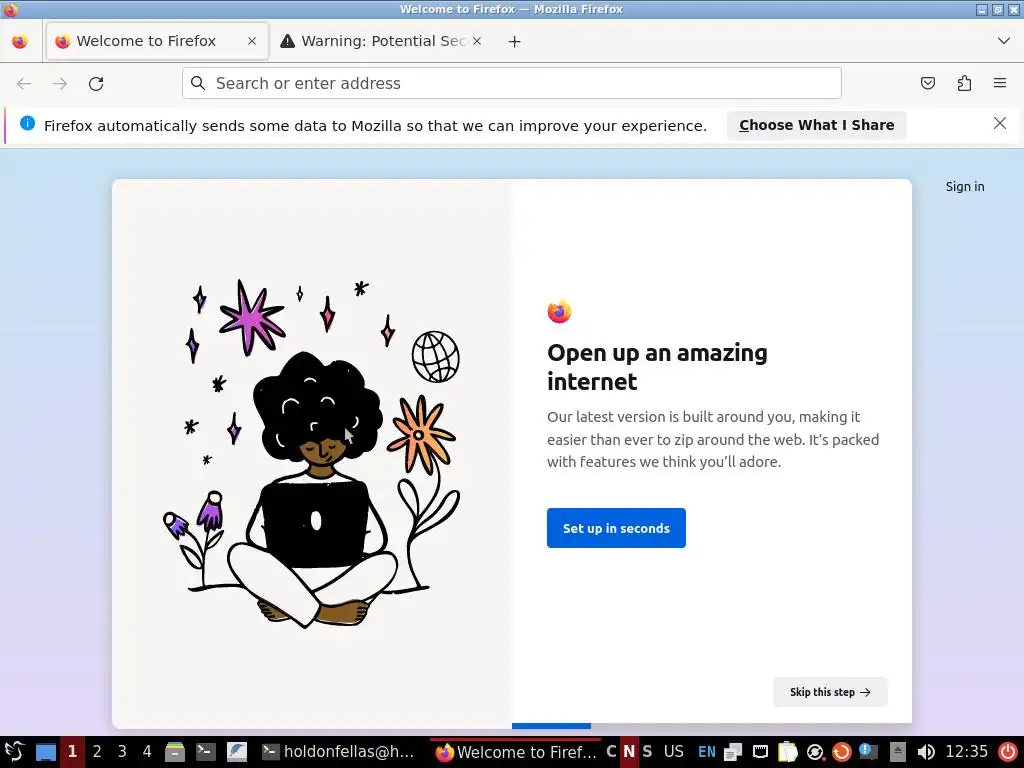Open the Extensions puzzle icon
The image size is (1024, 768).
click(x=964, y=84)
